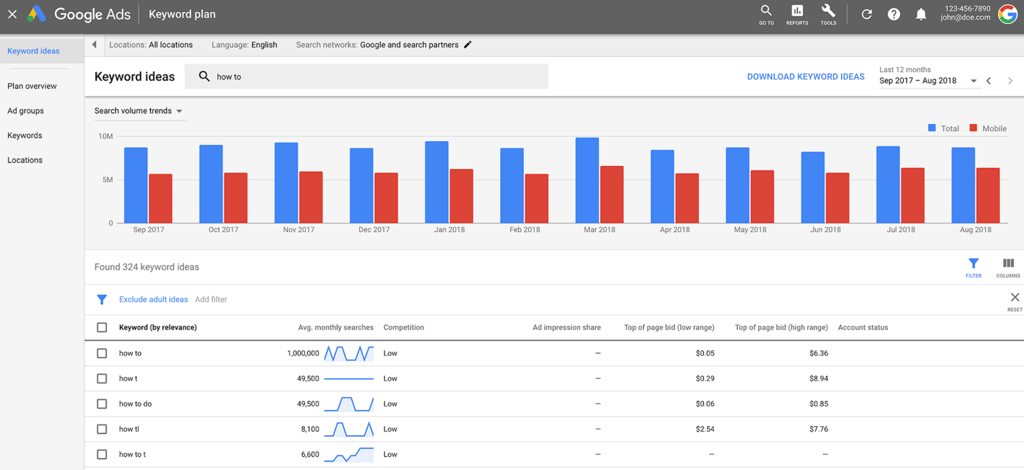Click the trend sparkline for 'how to do'

click(x=349, y=404)
